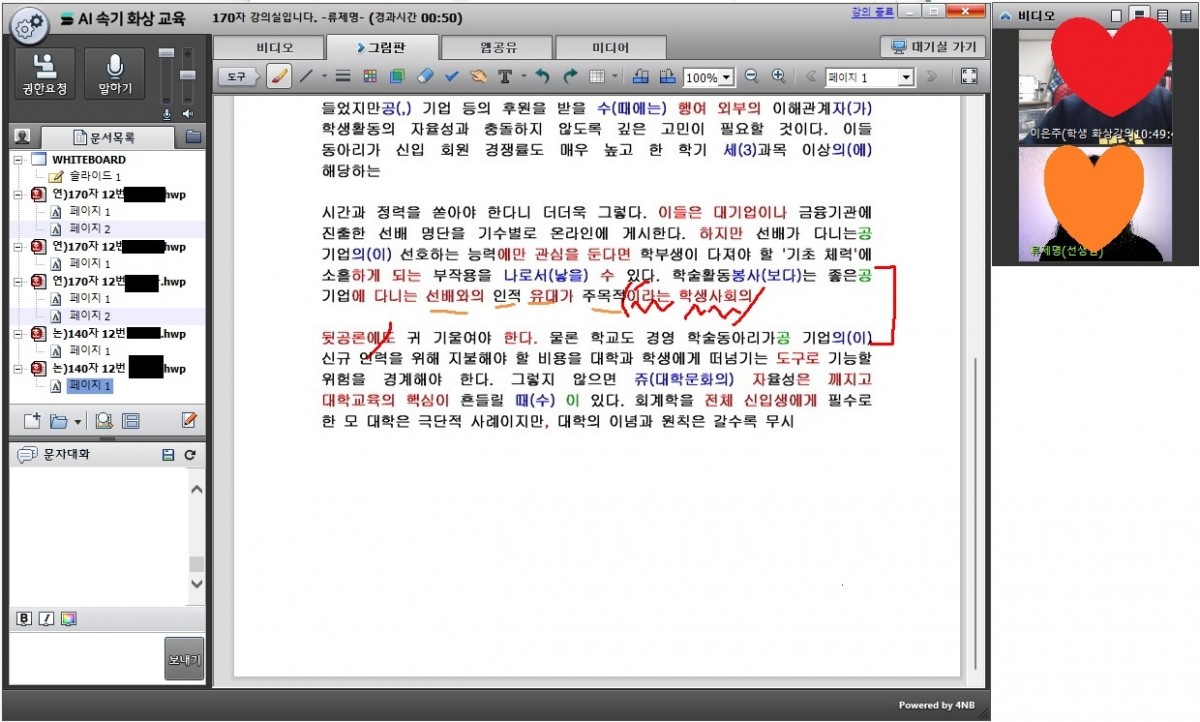Screen dimensions: 1200x722
Task: Open the chat text color picker
Action: (68, 618)
